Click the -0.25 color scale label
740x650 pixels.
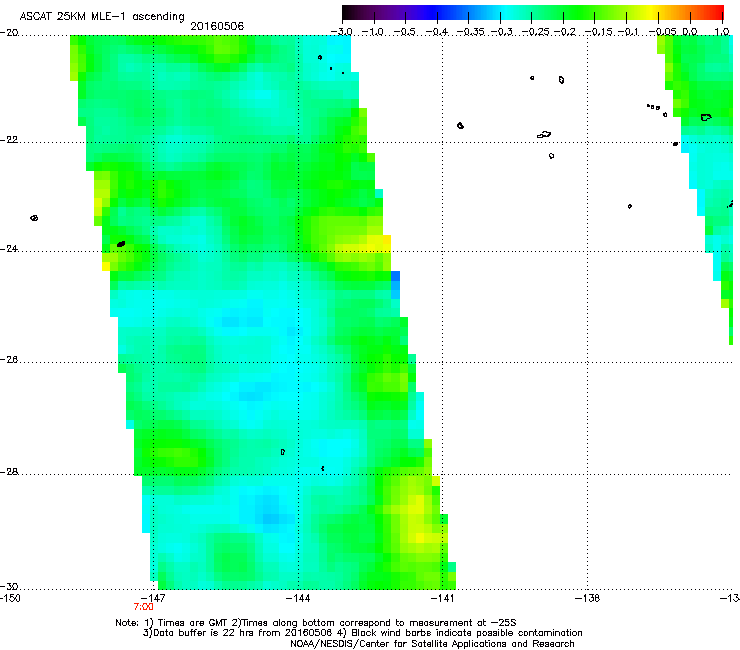[x=536, y=32]
